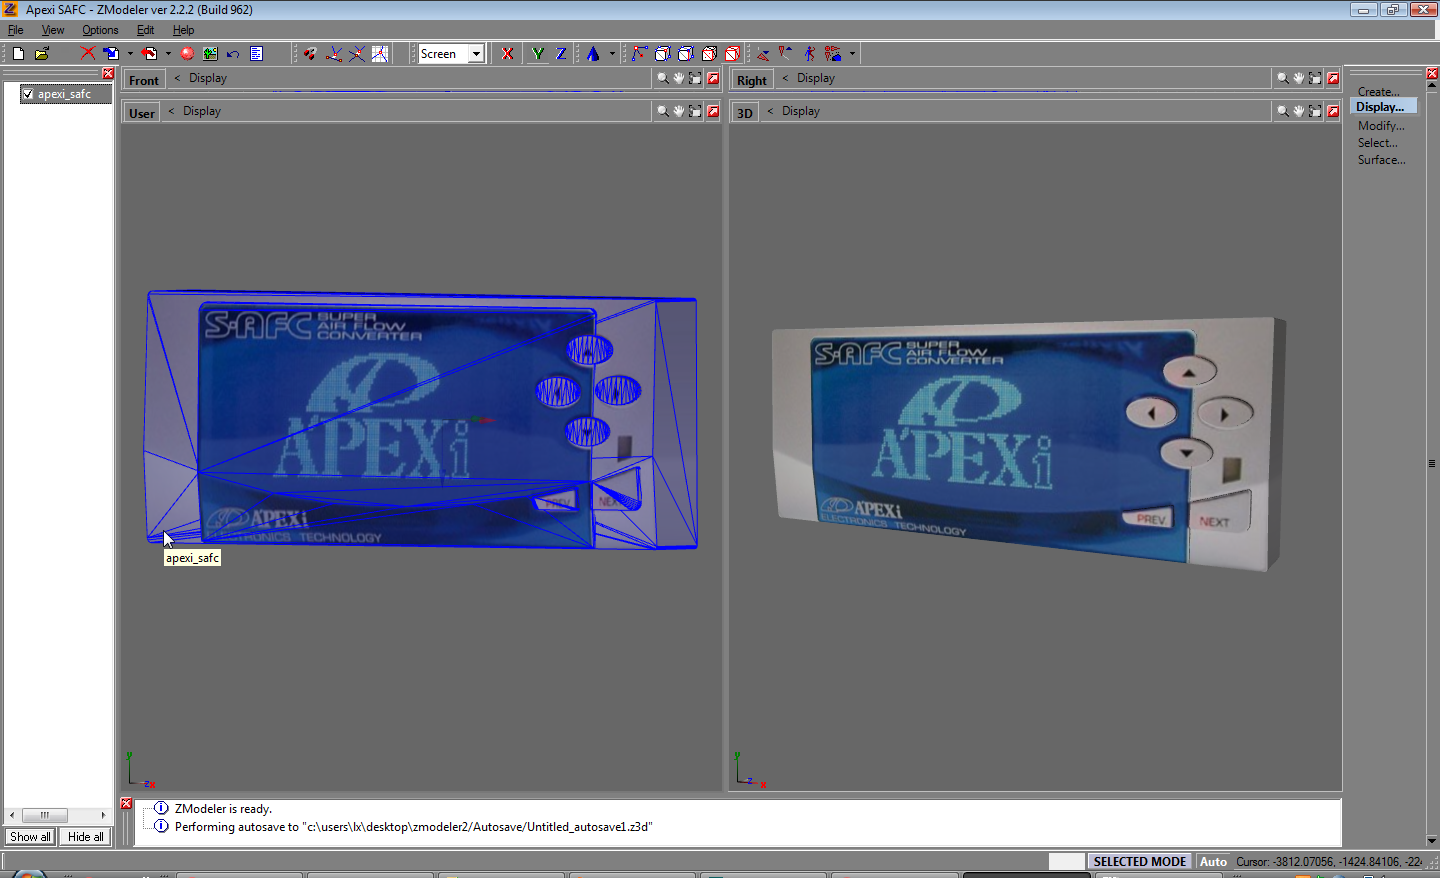This screenshot has height=878, width=1440.
Task: Click the running figure animation icon
Action: [x=809, y=53]
